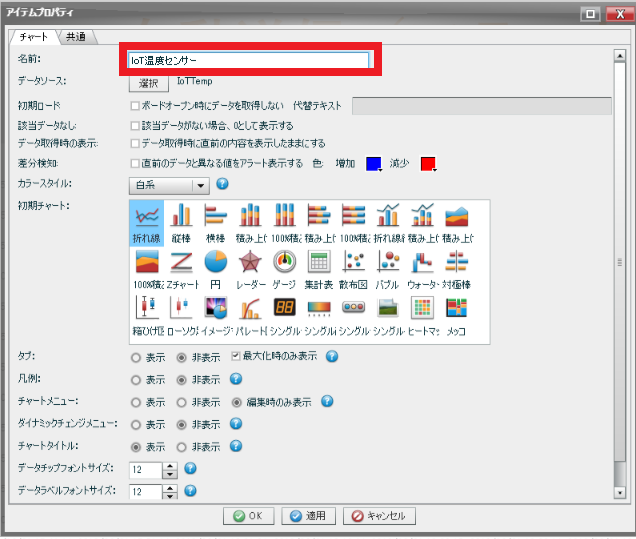The image size is (636, 539).
Task: Select the 箱ひげ図 box plot icon
Action: pos(146,316)
